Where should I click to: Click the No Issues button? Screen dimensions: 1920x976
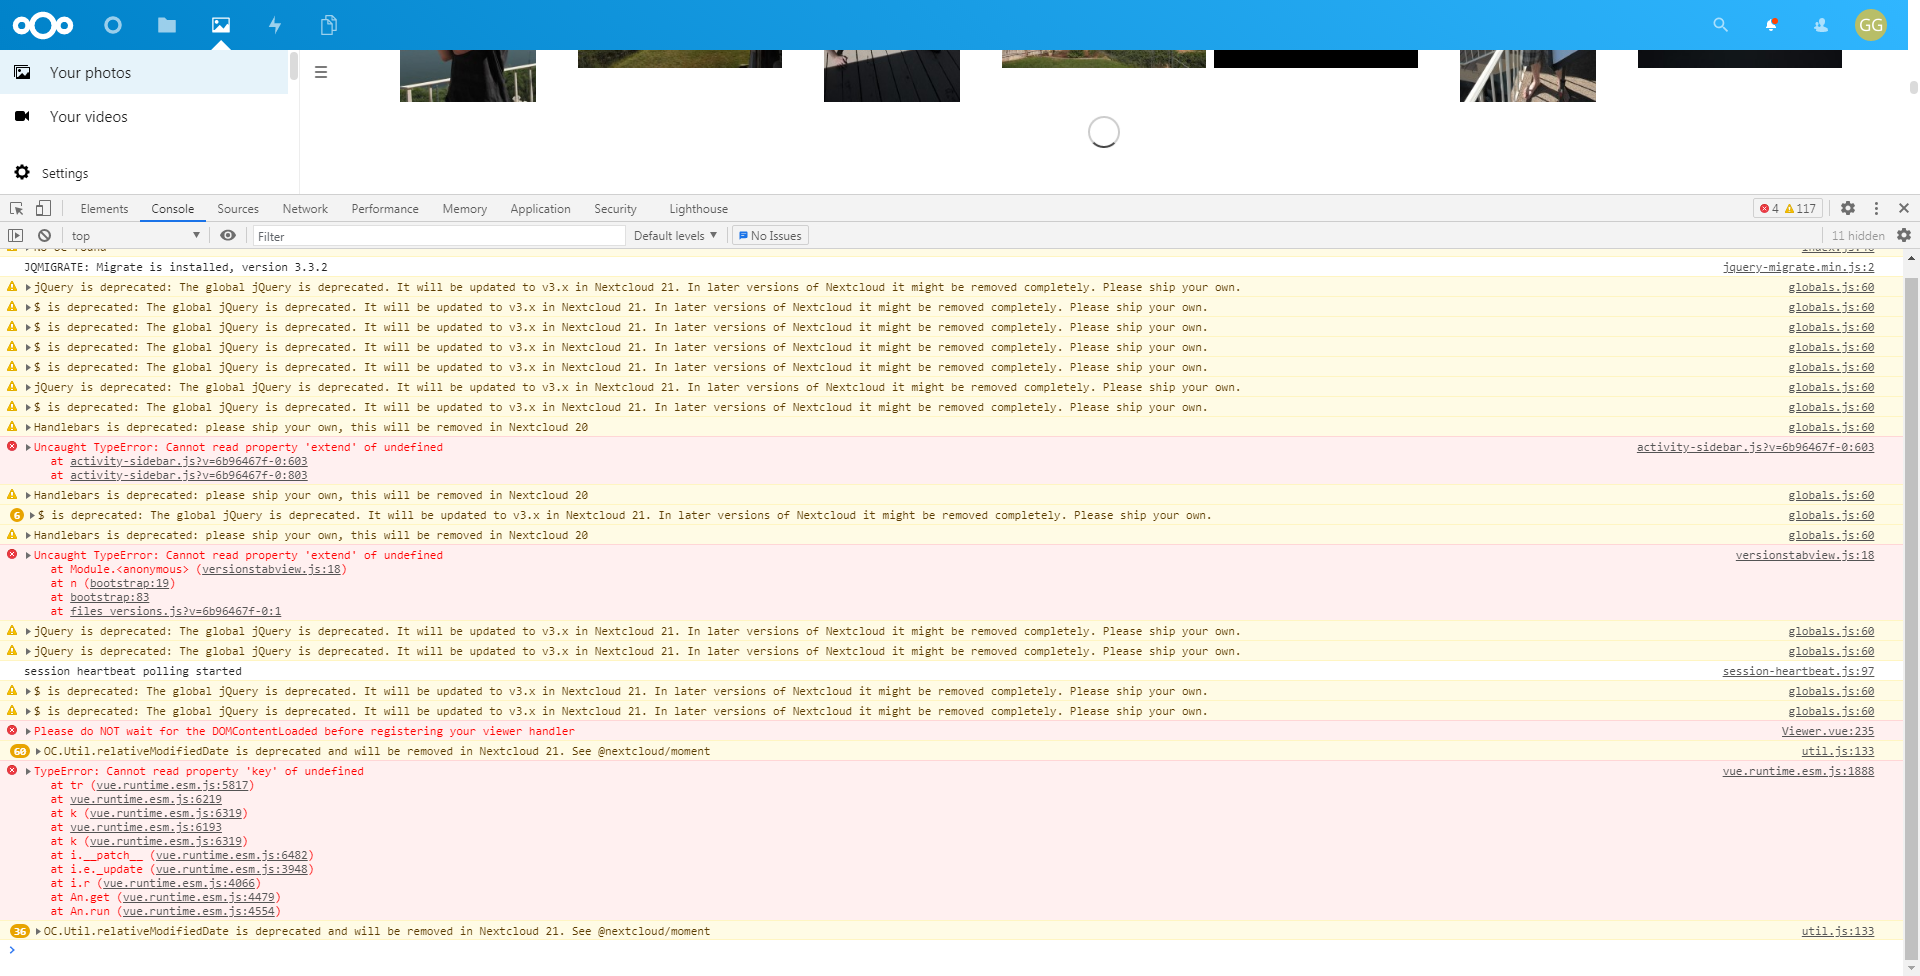770,236
